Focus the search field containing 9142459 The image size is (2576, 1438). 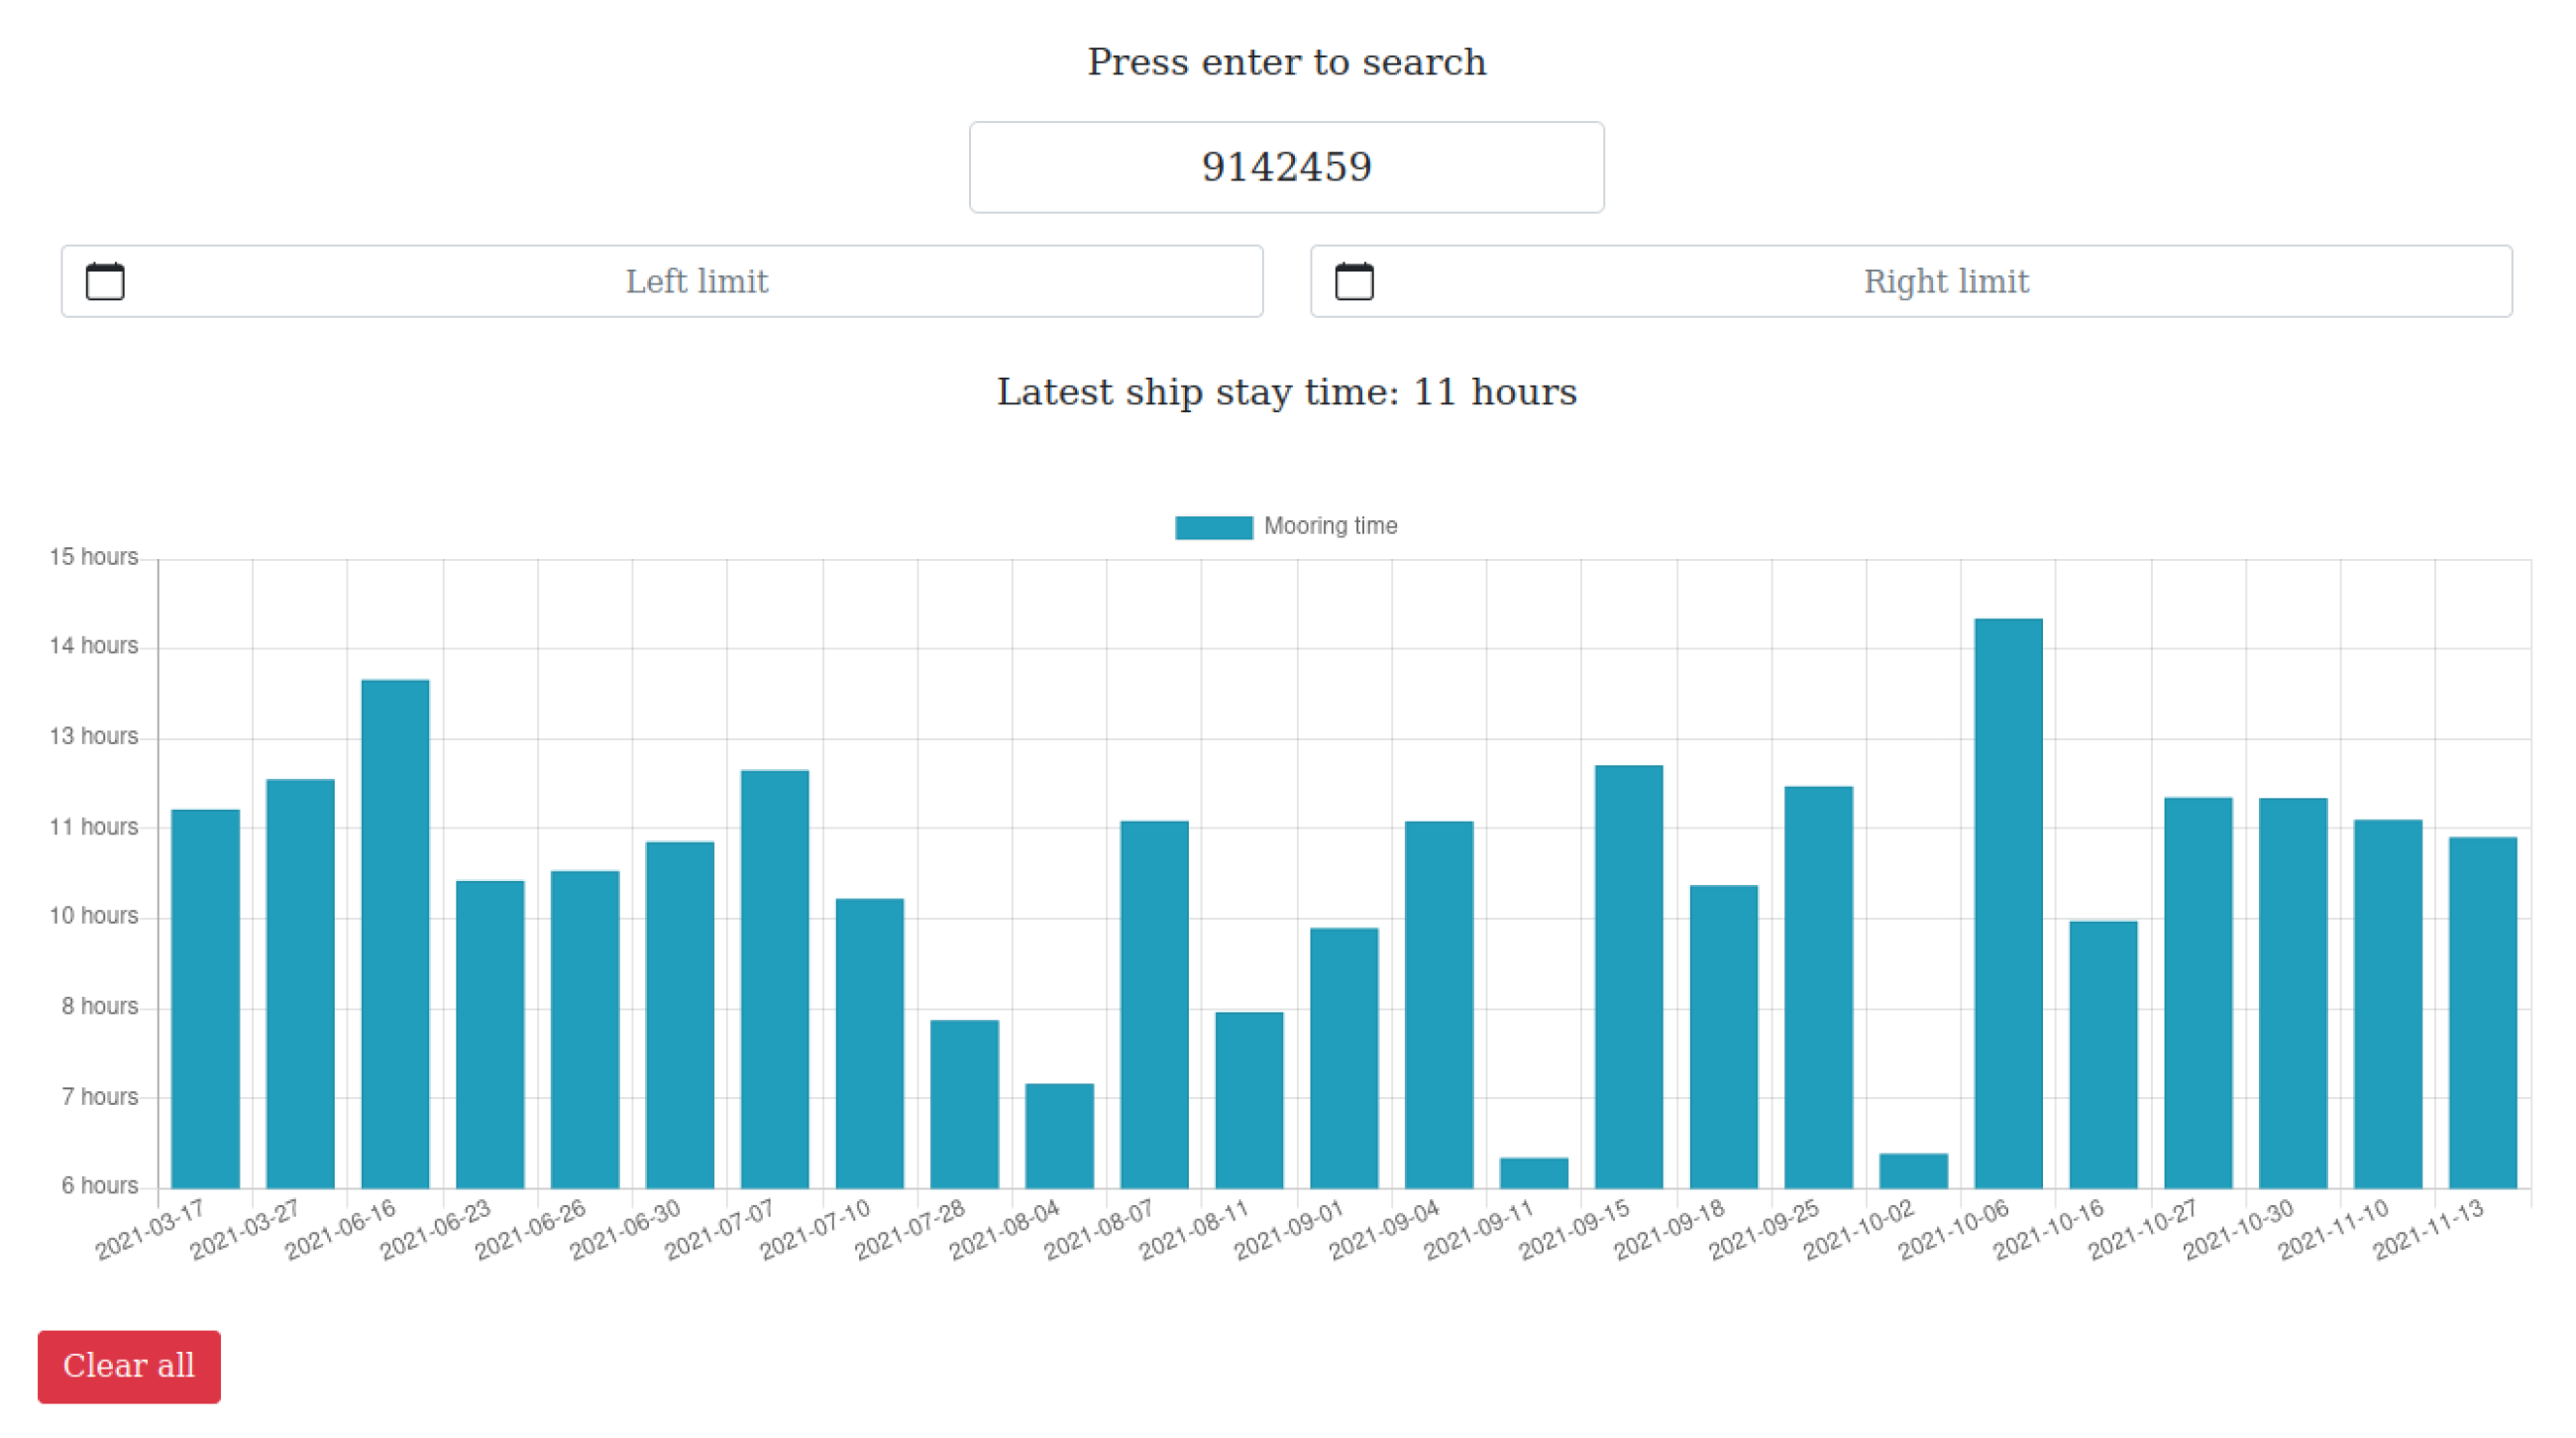click(x=1286, y=167)
